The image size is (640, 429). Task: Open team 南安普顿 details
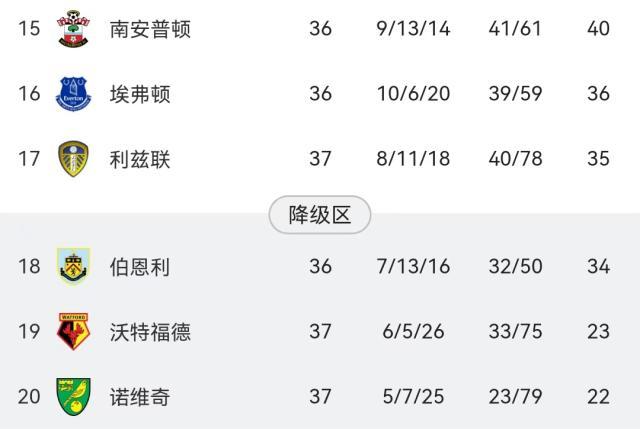pyautogui.click(x=150, y=29)
